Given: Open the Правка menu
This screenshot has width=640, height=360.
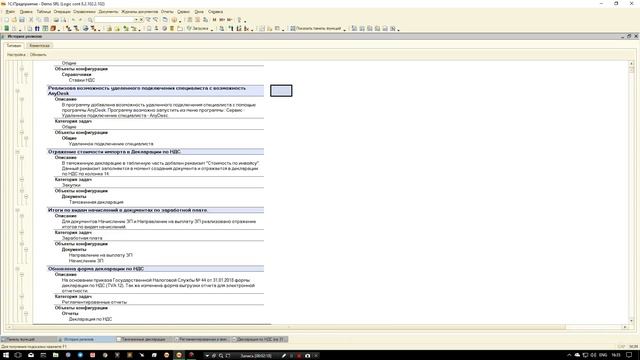Looking at the screenshot, I should coord(26,12).
